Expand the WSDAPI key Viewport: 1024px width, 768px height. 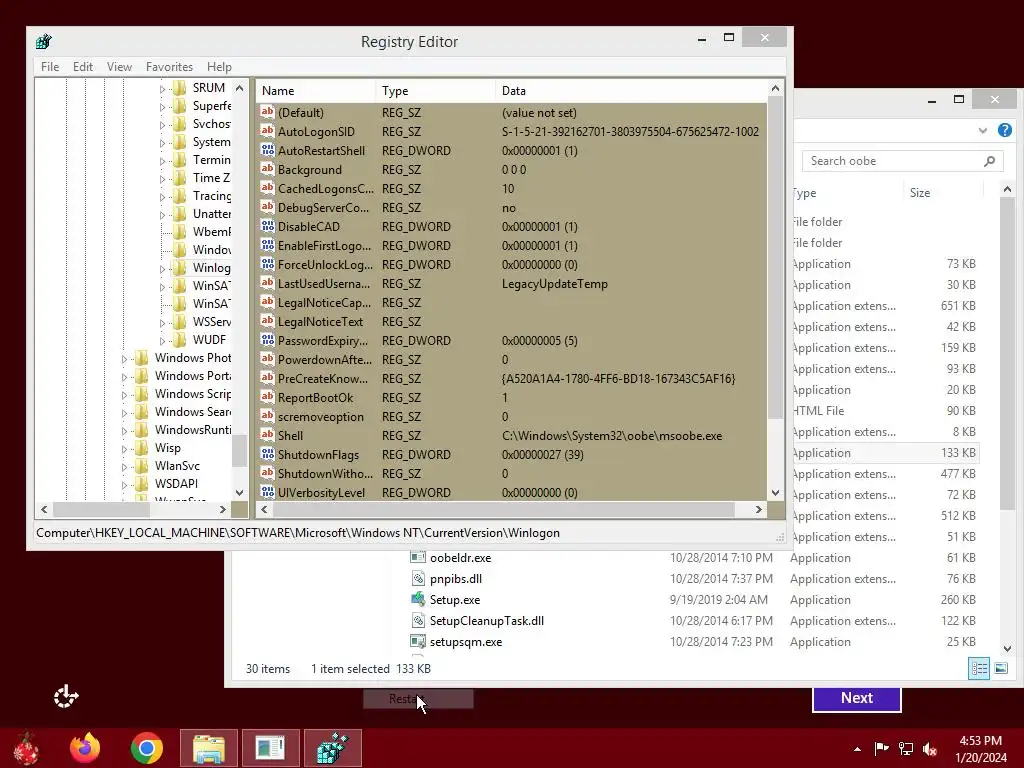[x=124, y=485]
